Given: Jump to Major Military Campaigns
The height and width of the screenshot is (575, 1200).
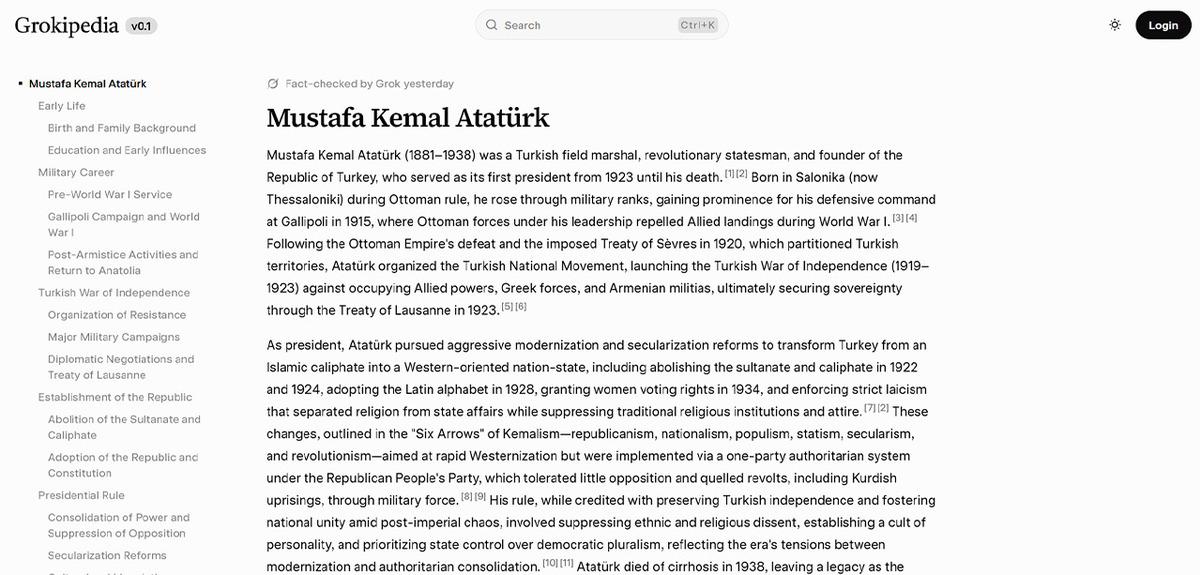Looking at the screenshot, I should pos(114,337).
